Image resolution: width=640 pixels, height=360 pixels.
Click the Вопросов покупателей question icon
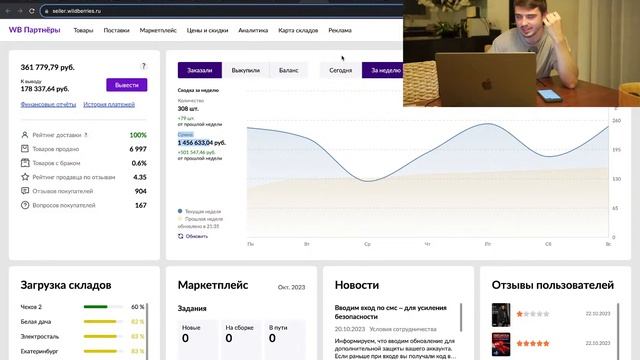click(25, 205)
